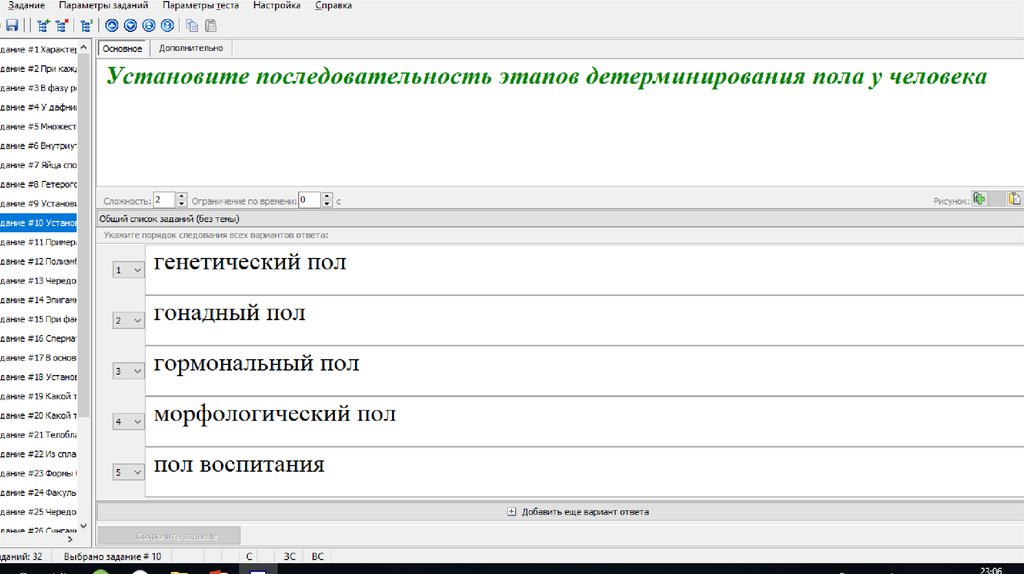Attach picture using paperclip plus icon
The image size is (1024, 574).
click(980, 199)
